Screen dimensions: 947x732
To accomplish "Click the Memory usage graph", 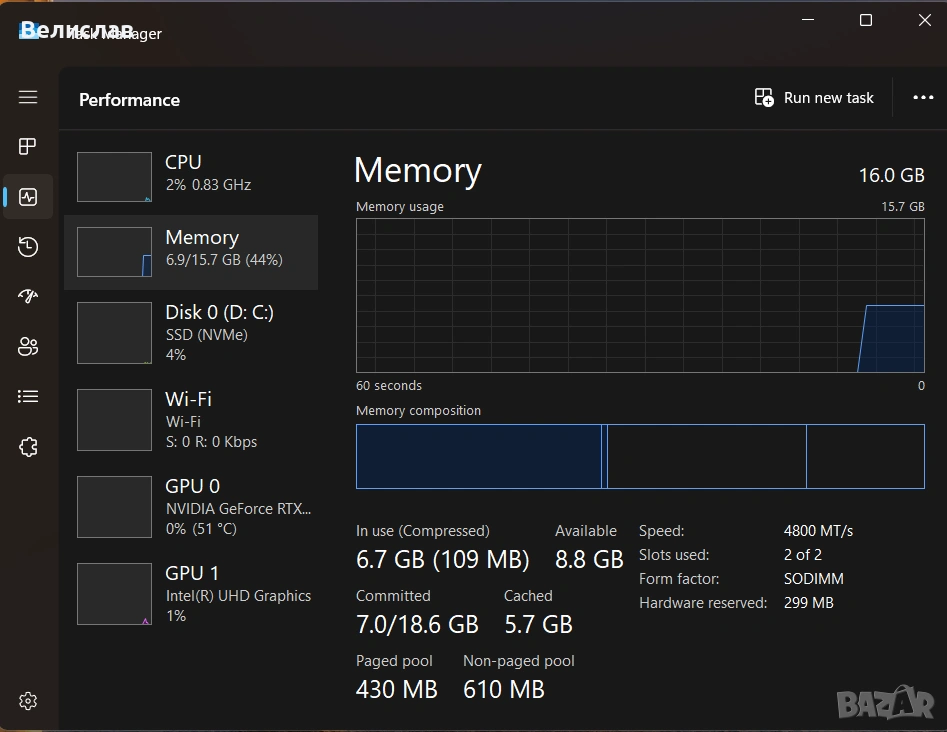I will [x=640, y=295].
